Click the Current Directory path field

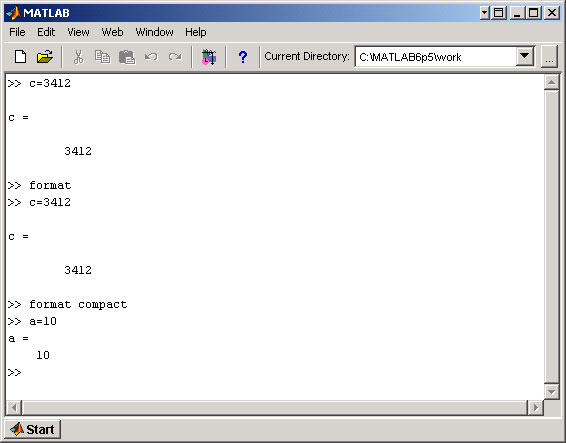(436, 57)
